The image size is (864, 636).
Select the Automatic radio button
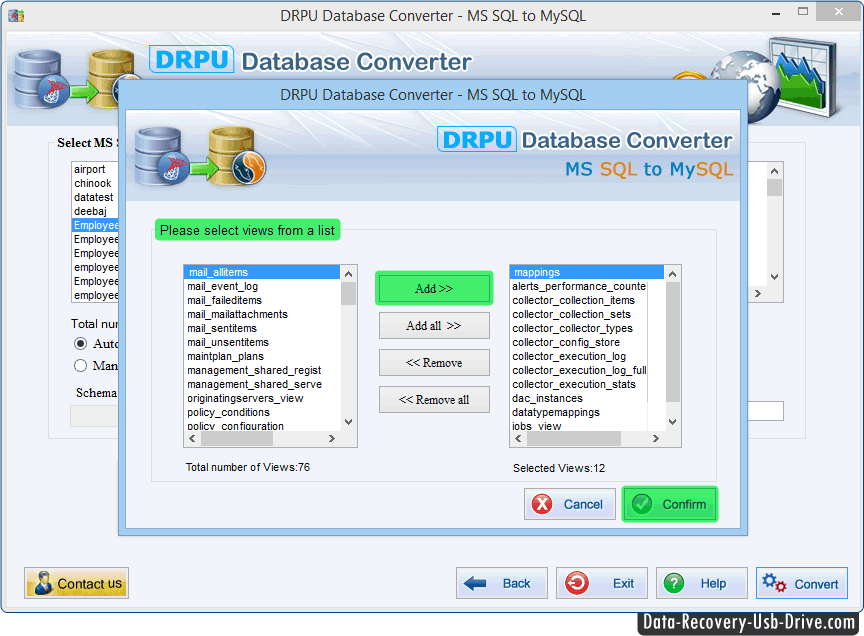pos(80,344)
